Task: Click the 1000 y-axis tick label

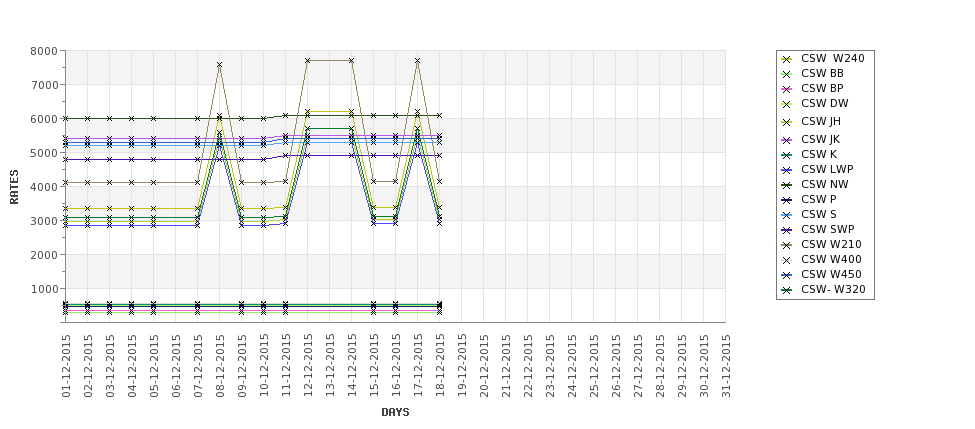Action: click(44, 288)
